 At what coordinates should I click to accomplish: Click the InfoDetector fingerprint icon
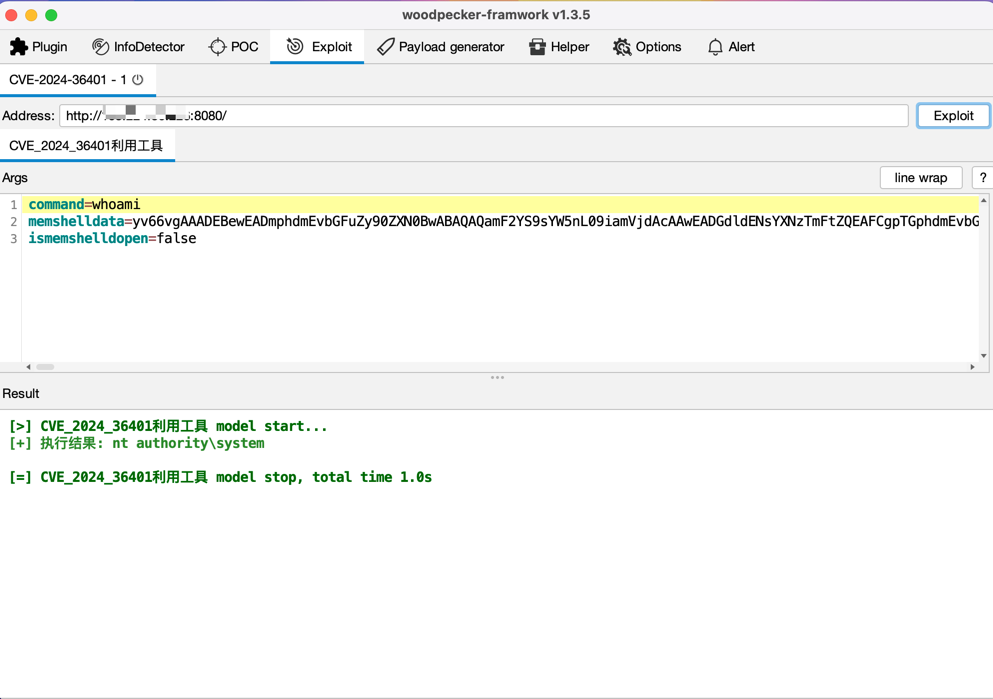point(101,47)
